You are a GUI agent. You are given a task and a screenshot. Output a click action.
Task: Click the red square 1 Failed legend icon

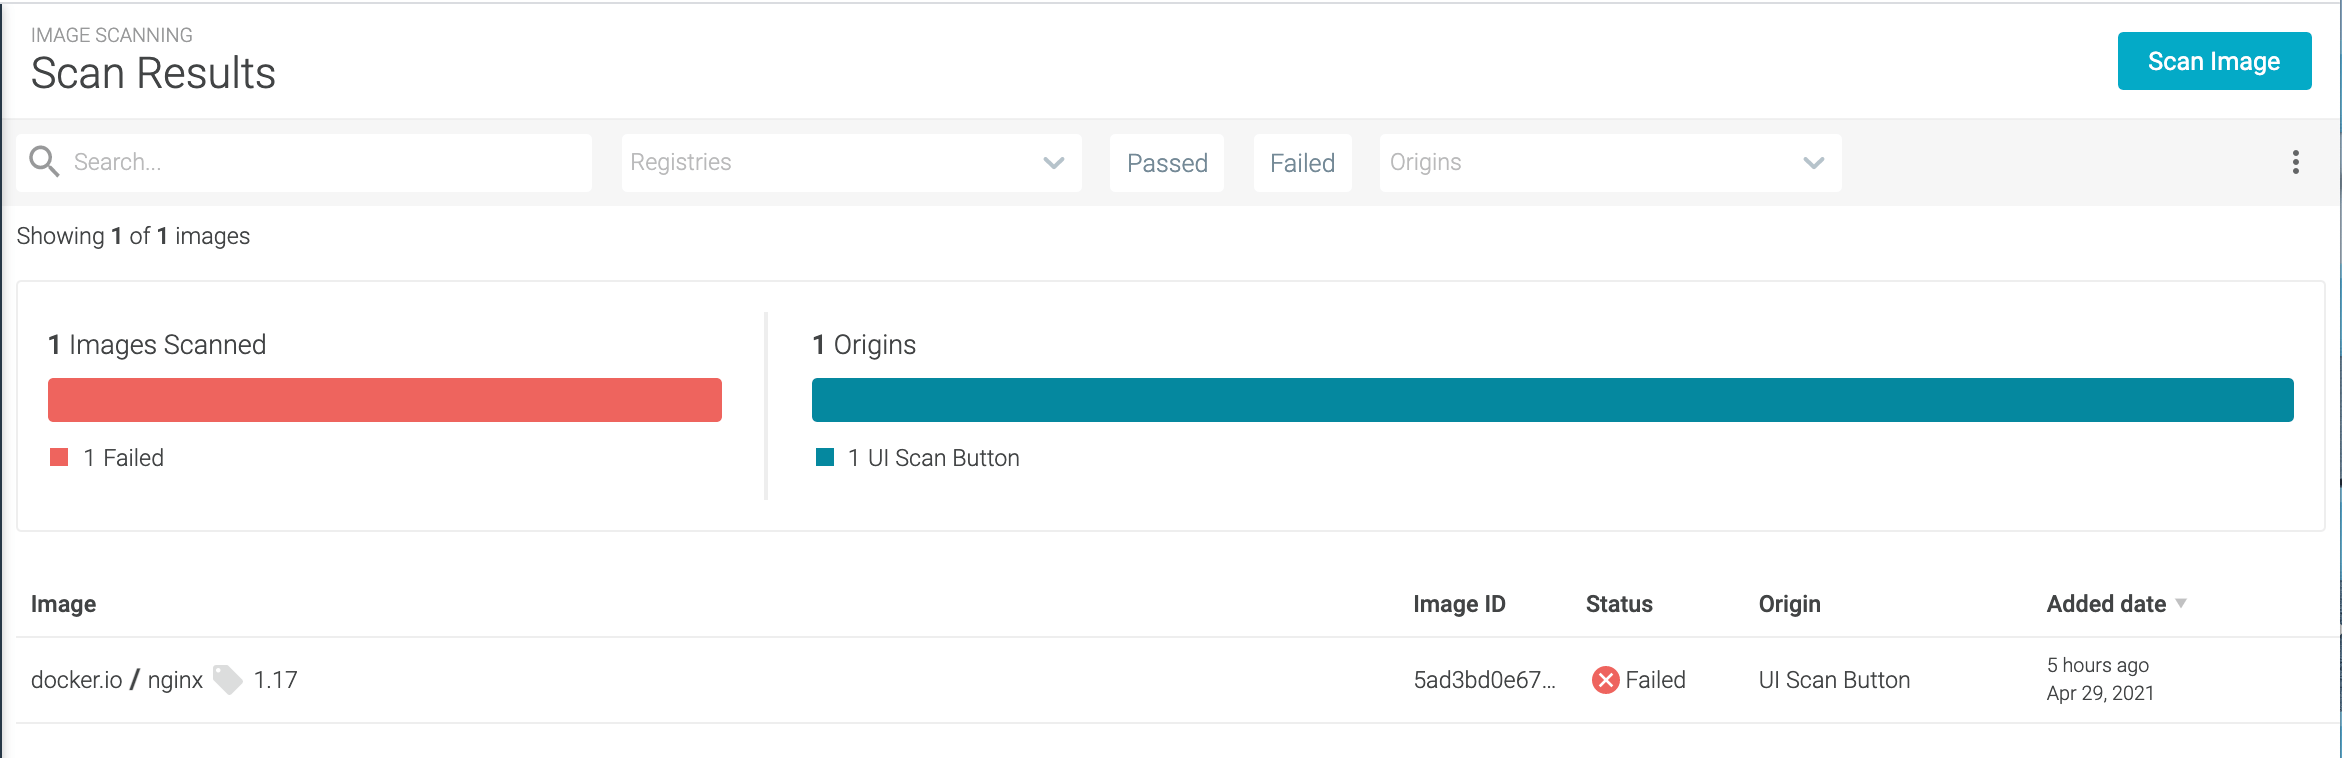(x=59, y=457)
